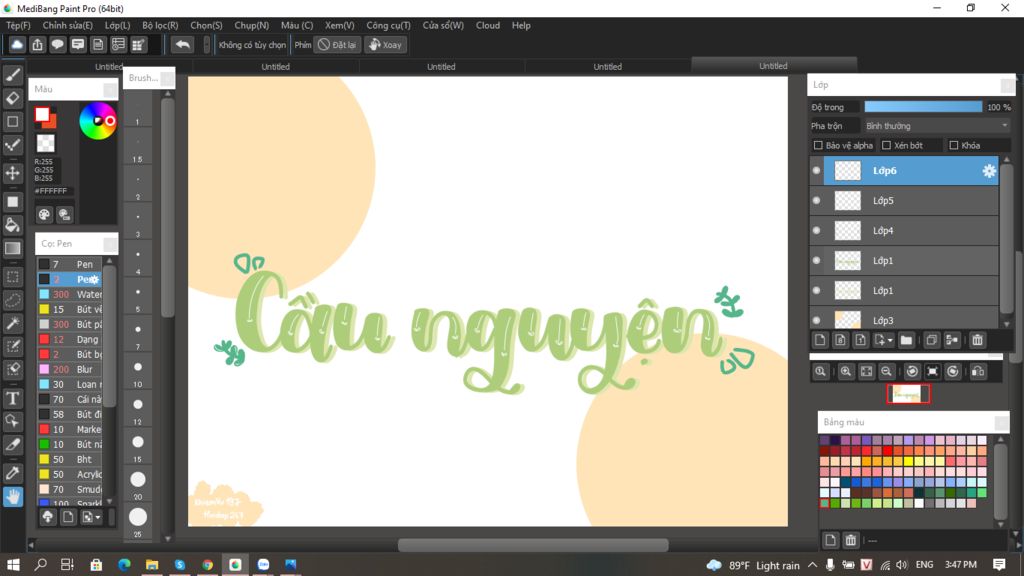Image resolution: width=1024 pixels, height=576 pixels.
Task: Open the Xem(V) menu
Action: pyautogui.click(x=340, y=25)
